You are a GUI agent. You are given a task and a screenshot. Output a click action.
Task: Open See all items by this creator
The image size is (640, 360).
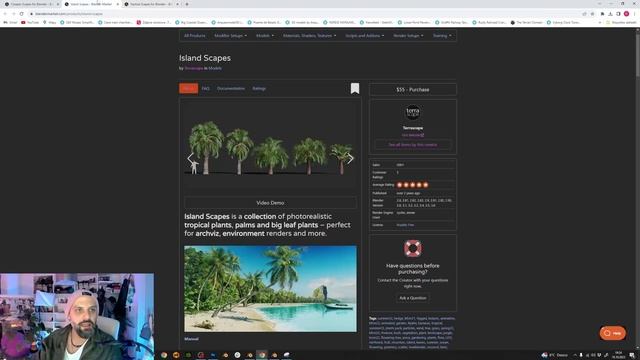413,145
